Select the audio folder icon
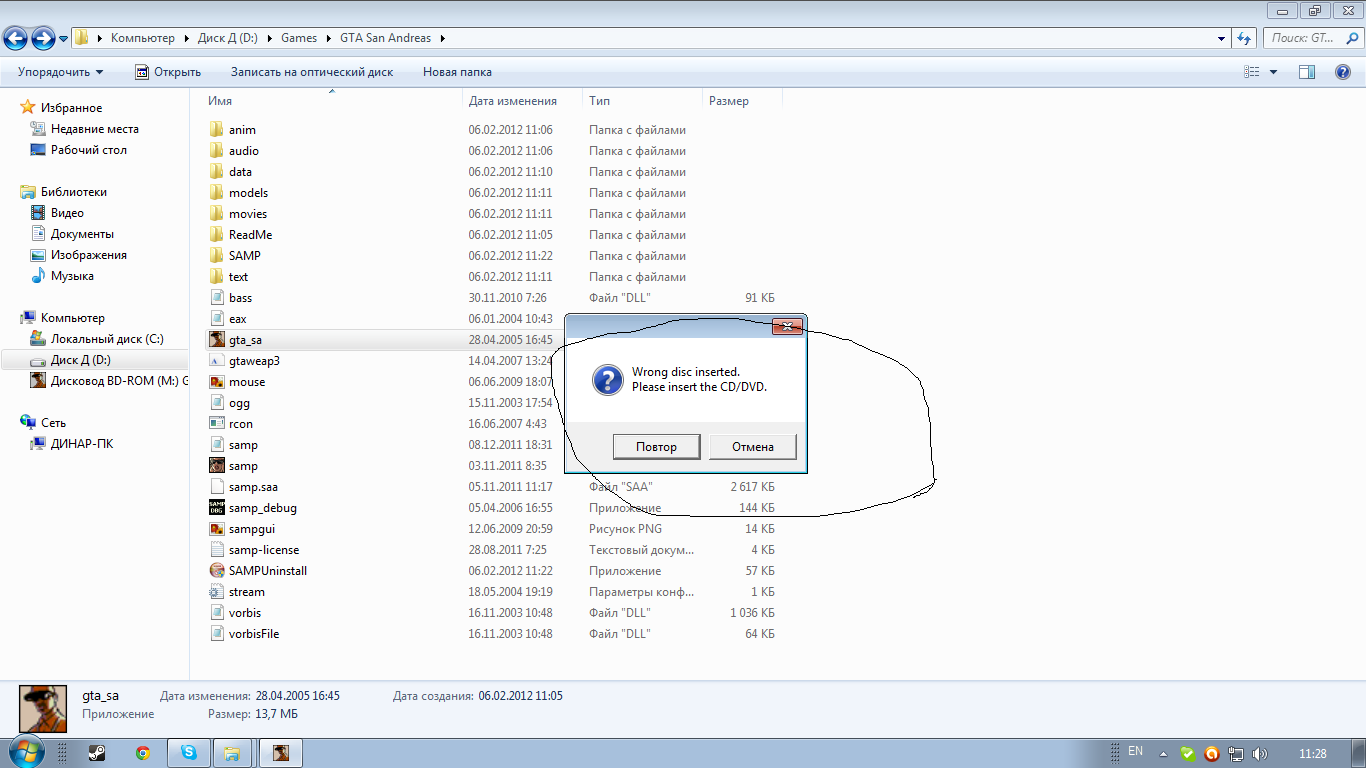Screen dimensions: 1366x768 point(217,151)
